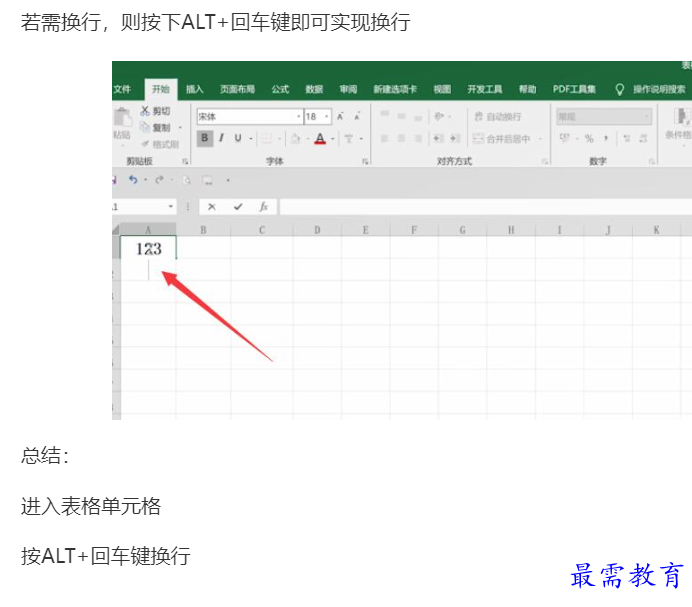Toggle Italic formatting (I)
Screen dimensions: 692x607
(x=221, y=138)
